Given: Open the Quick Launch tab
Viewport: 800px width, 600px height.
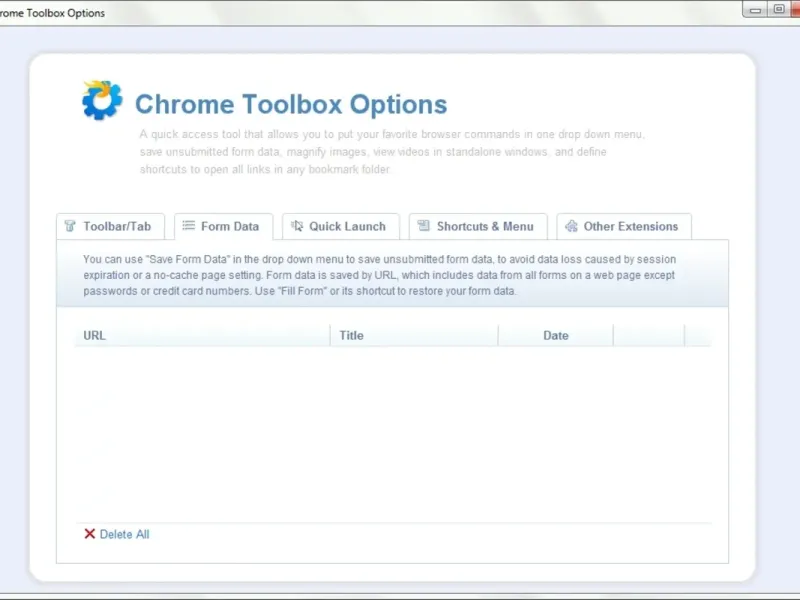Looking at the screenshot, I should point(341,227).
